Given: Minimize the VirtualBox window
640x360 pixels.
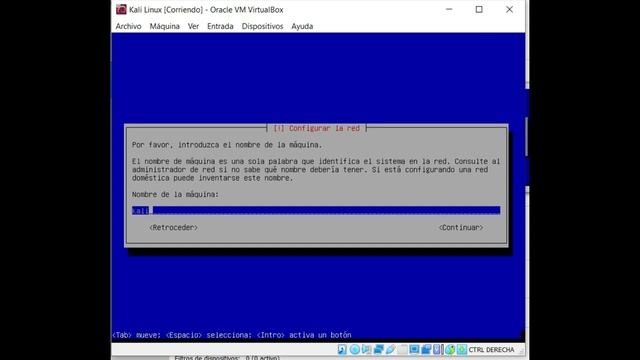Looking at the screenshot, I should [x=449, y=9].
